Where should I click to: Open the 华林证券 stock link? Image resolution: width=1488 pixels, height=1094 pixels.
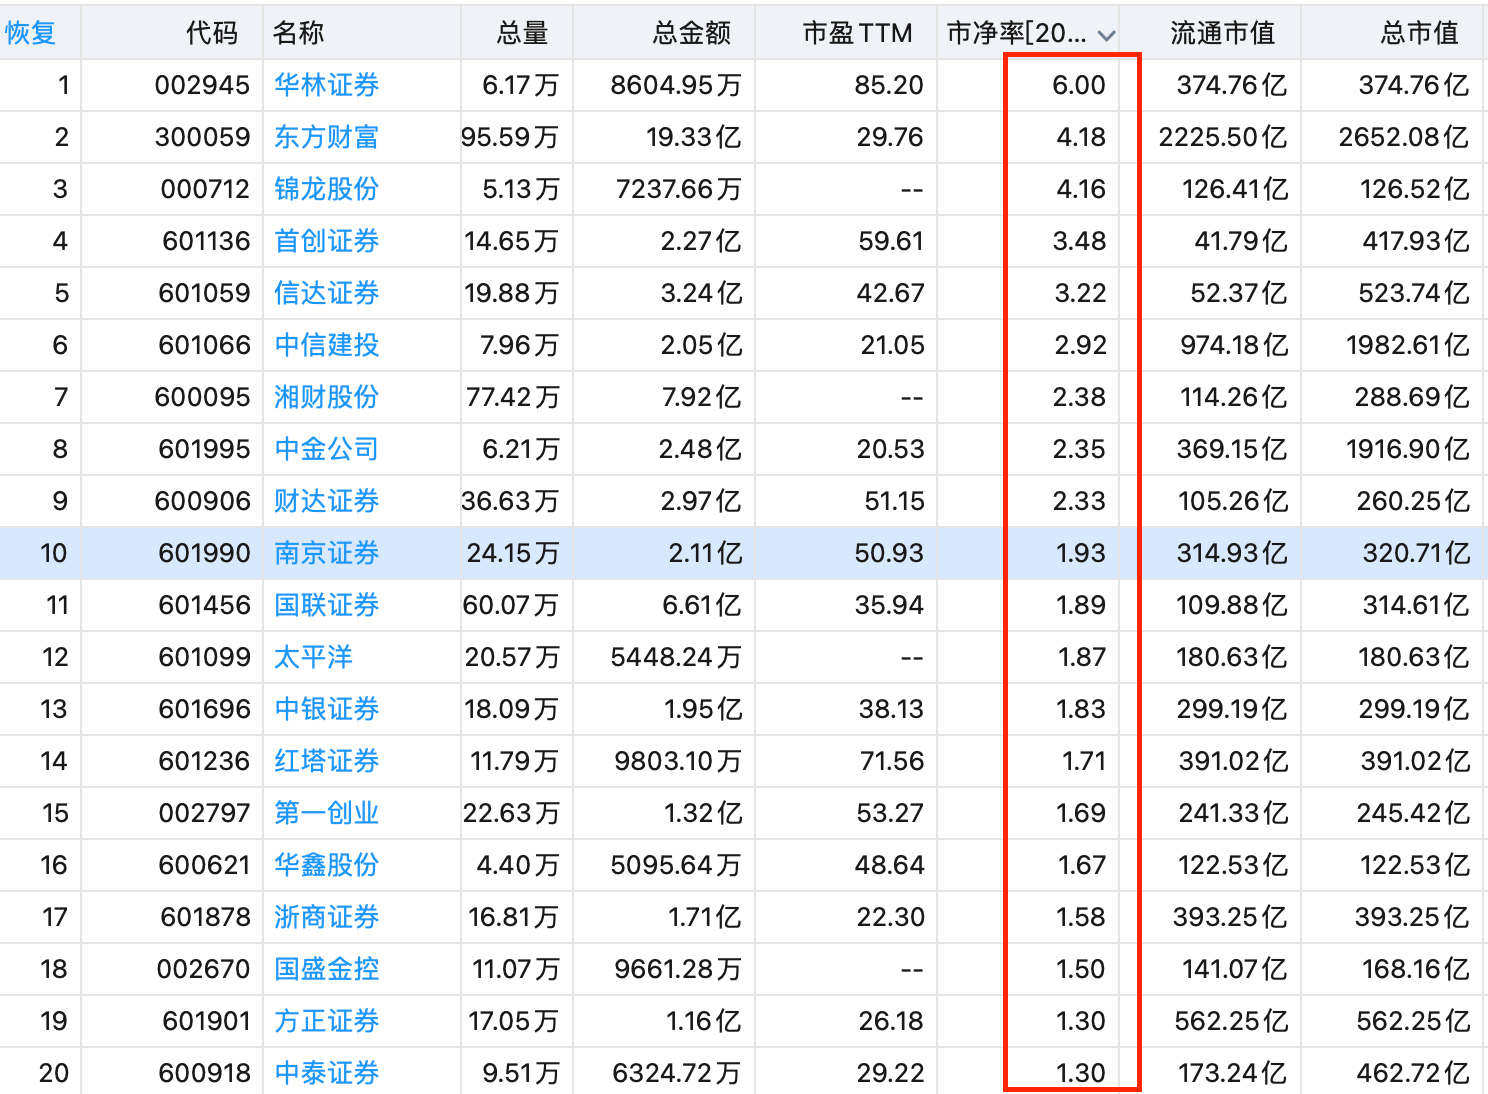327,85
